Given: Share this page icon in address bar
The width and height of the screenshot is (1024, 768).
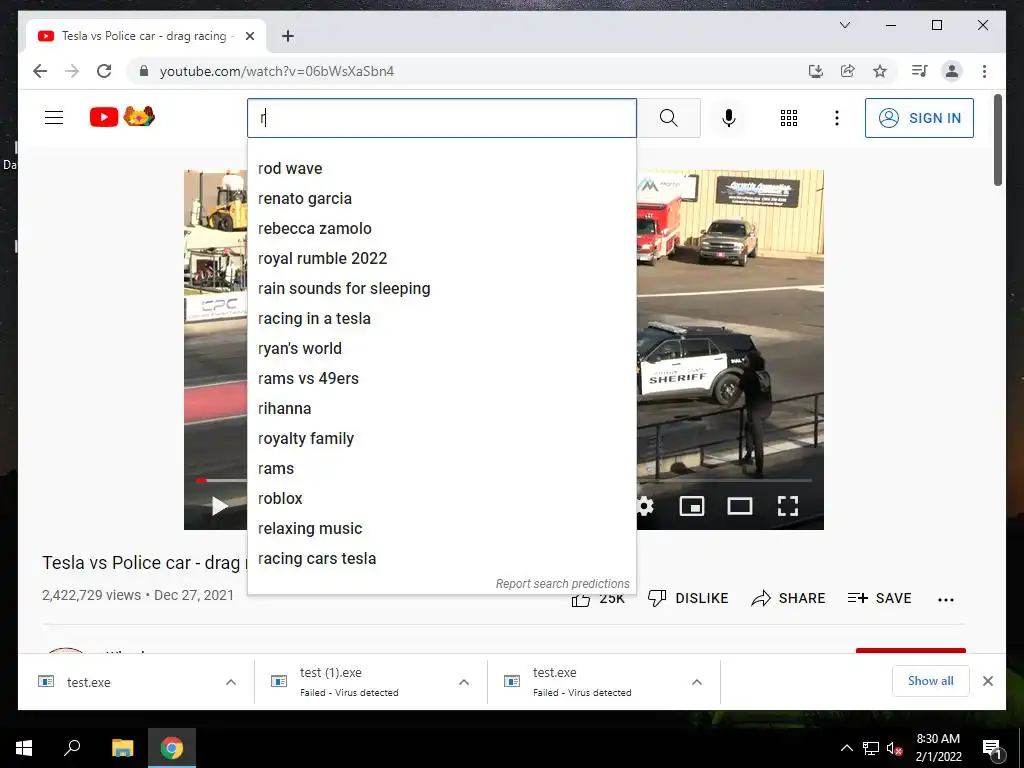Looking at the screenshot, I should pyautogui.click(x=848, y=71).
